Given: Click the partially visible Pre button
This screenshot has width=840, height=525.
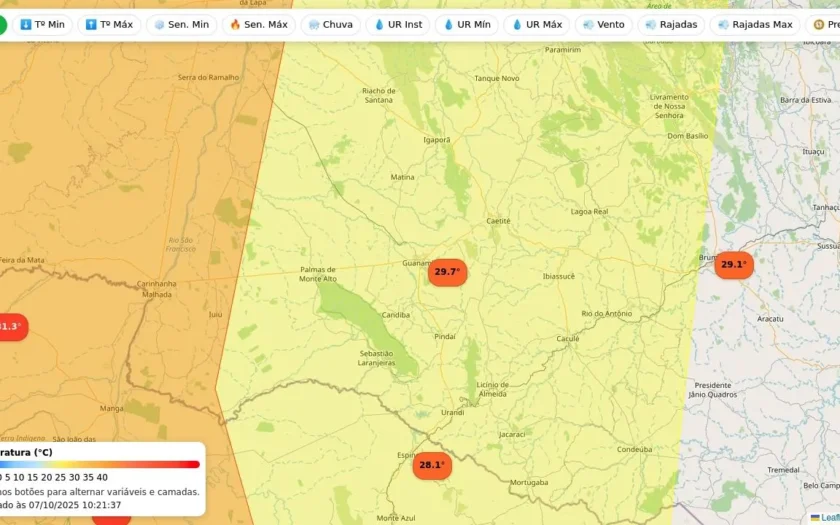Looking at the screenshot, I should pos(823,25).
